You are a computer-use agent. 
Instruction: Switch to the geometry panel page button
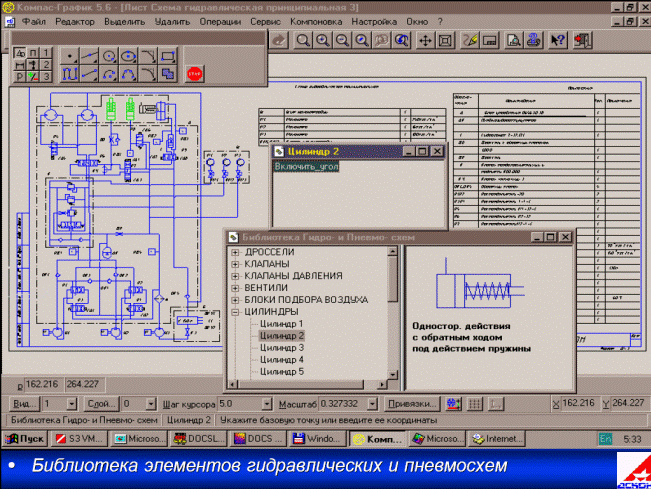tap(20, 53)
